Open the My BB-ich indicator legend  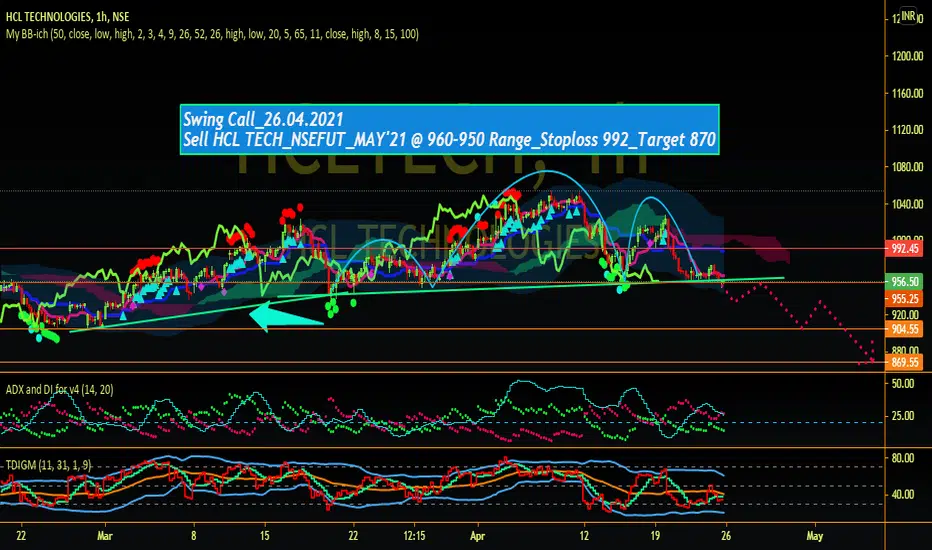[x=212, y=34]
